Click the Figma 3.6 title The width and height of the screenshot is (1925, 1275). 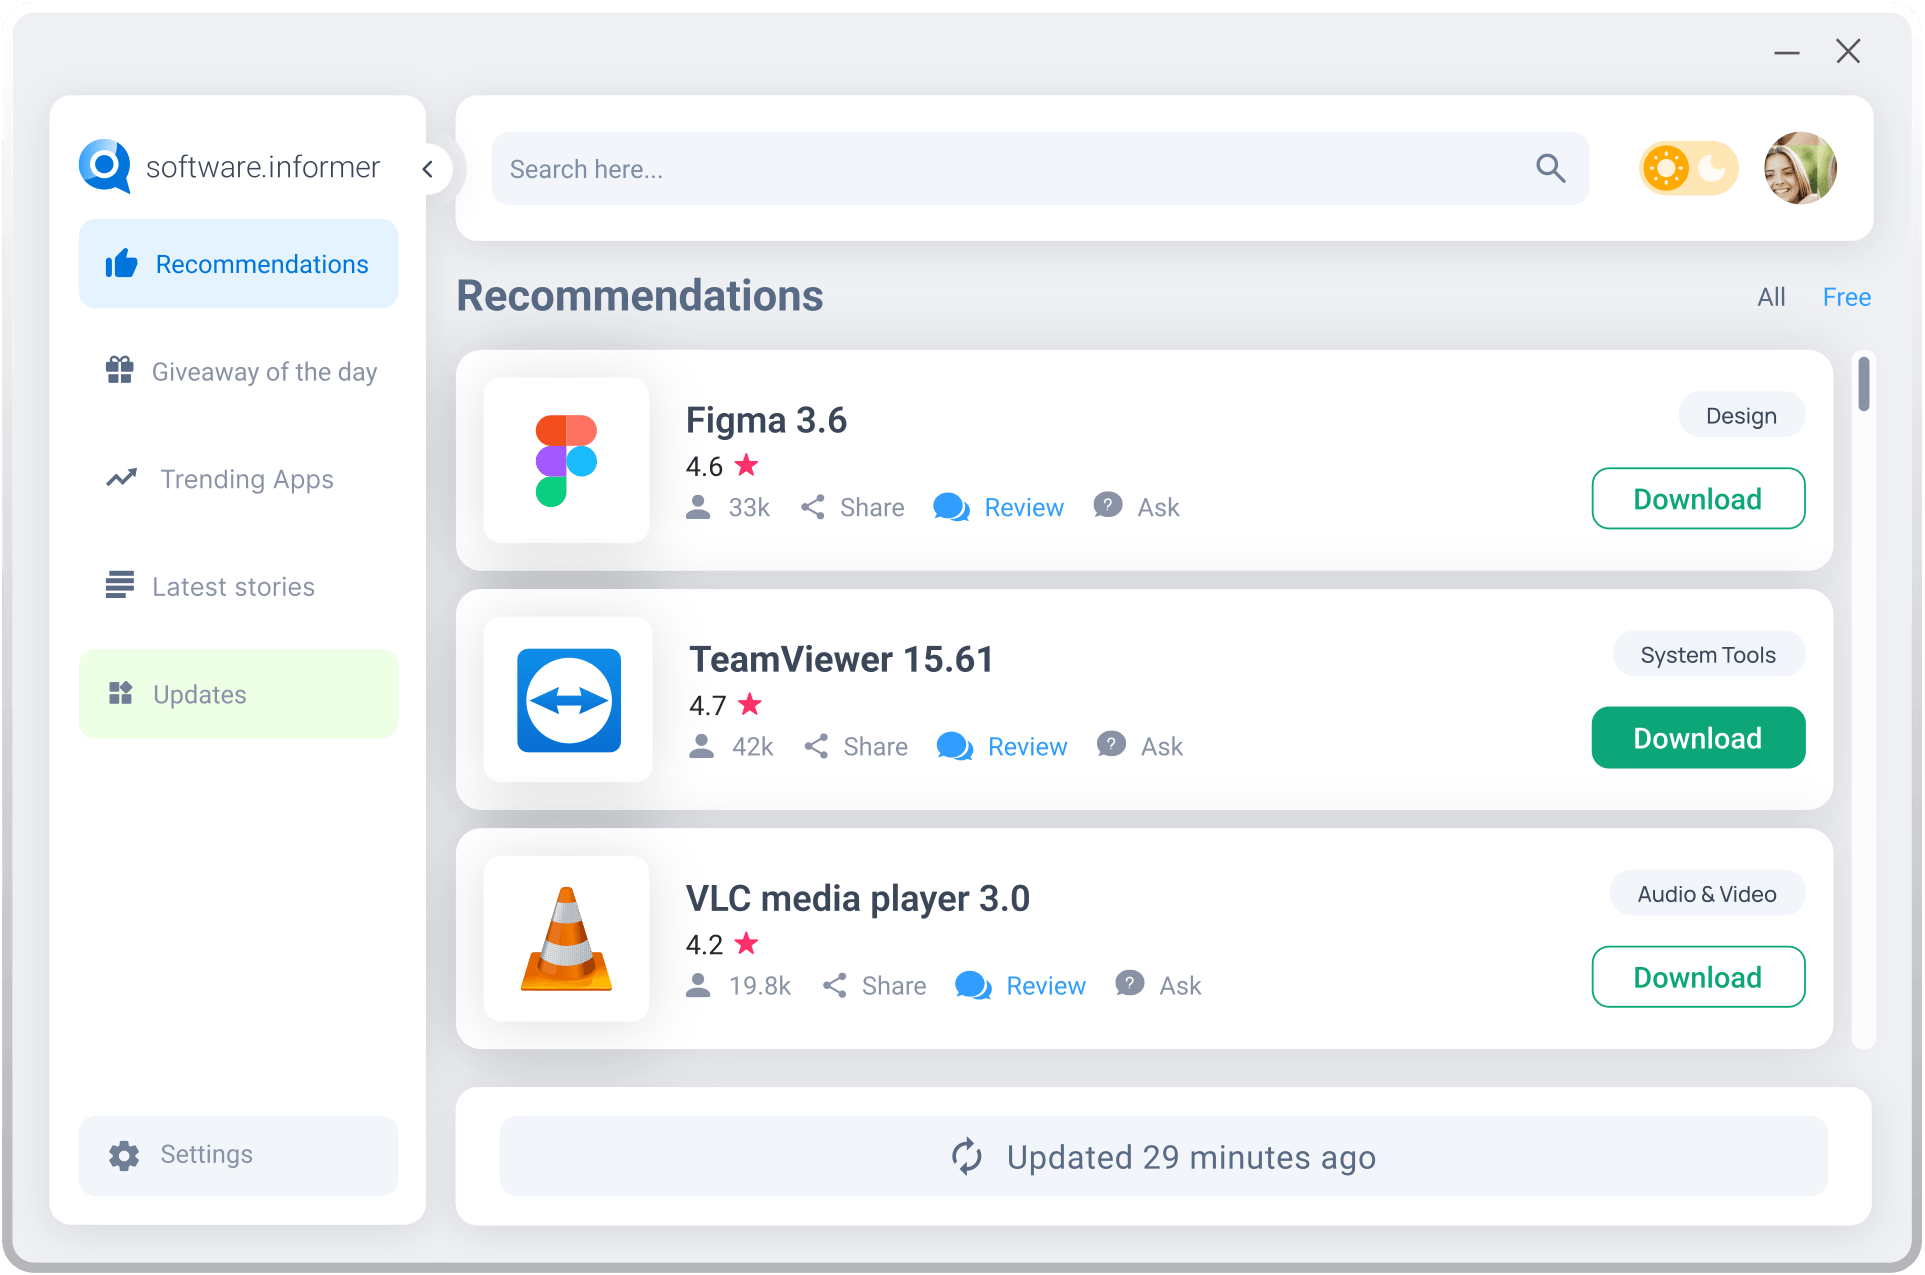766,421
